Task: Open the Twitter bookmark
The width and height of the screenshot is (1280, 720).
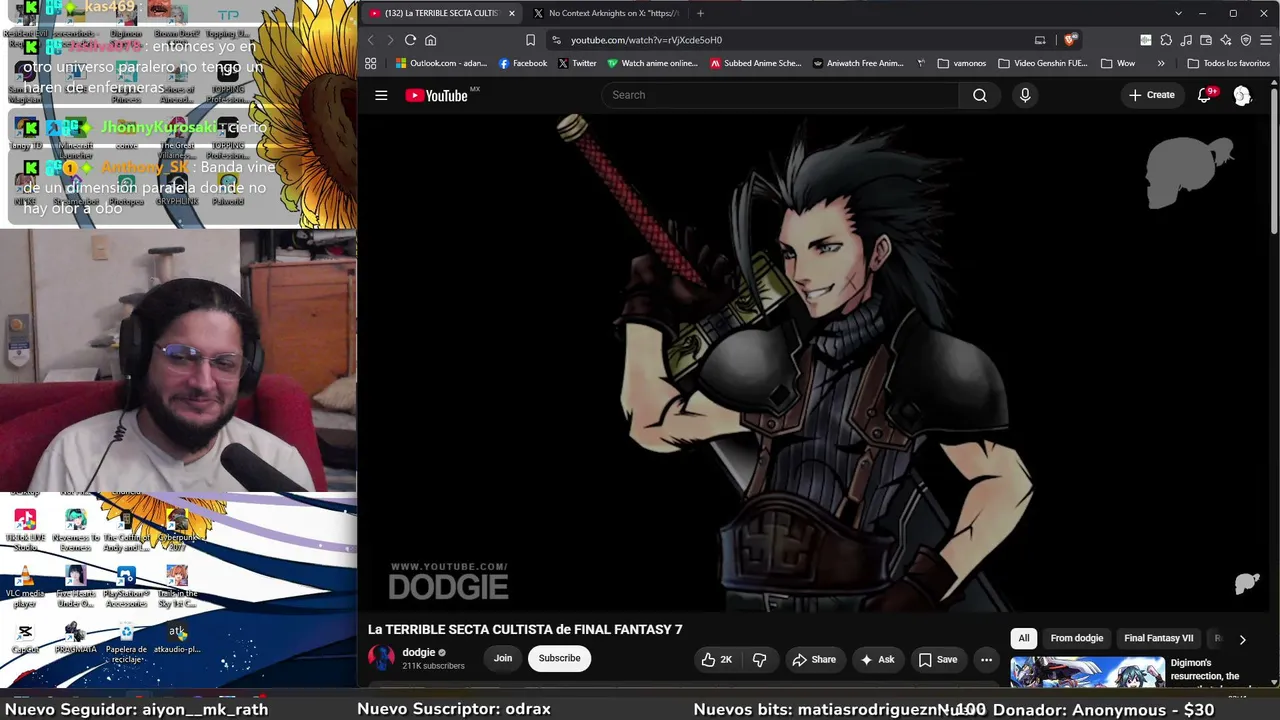Action: click(577, 63)
